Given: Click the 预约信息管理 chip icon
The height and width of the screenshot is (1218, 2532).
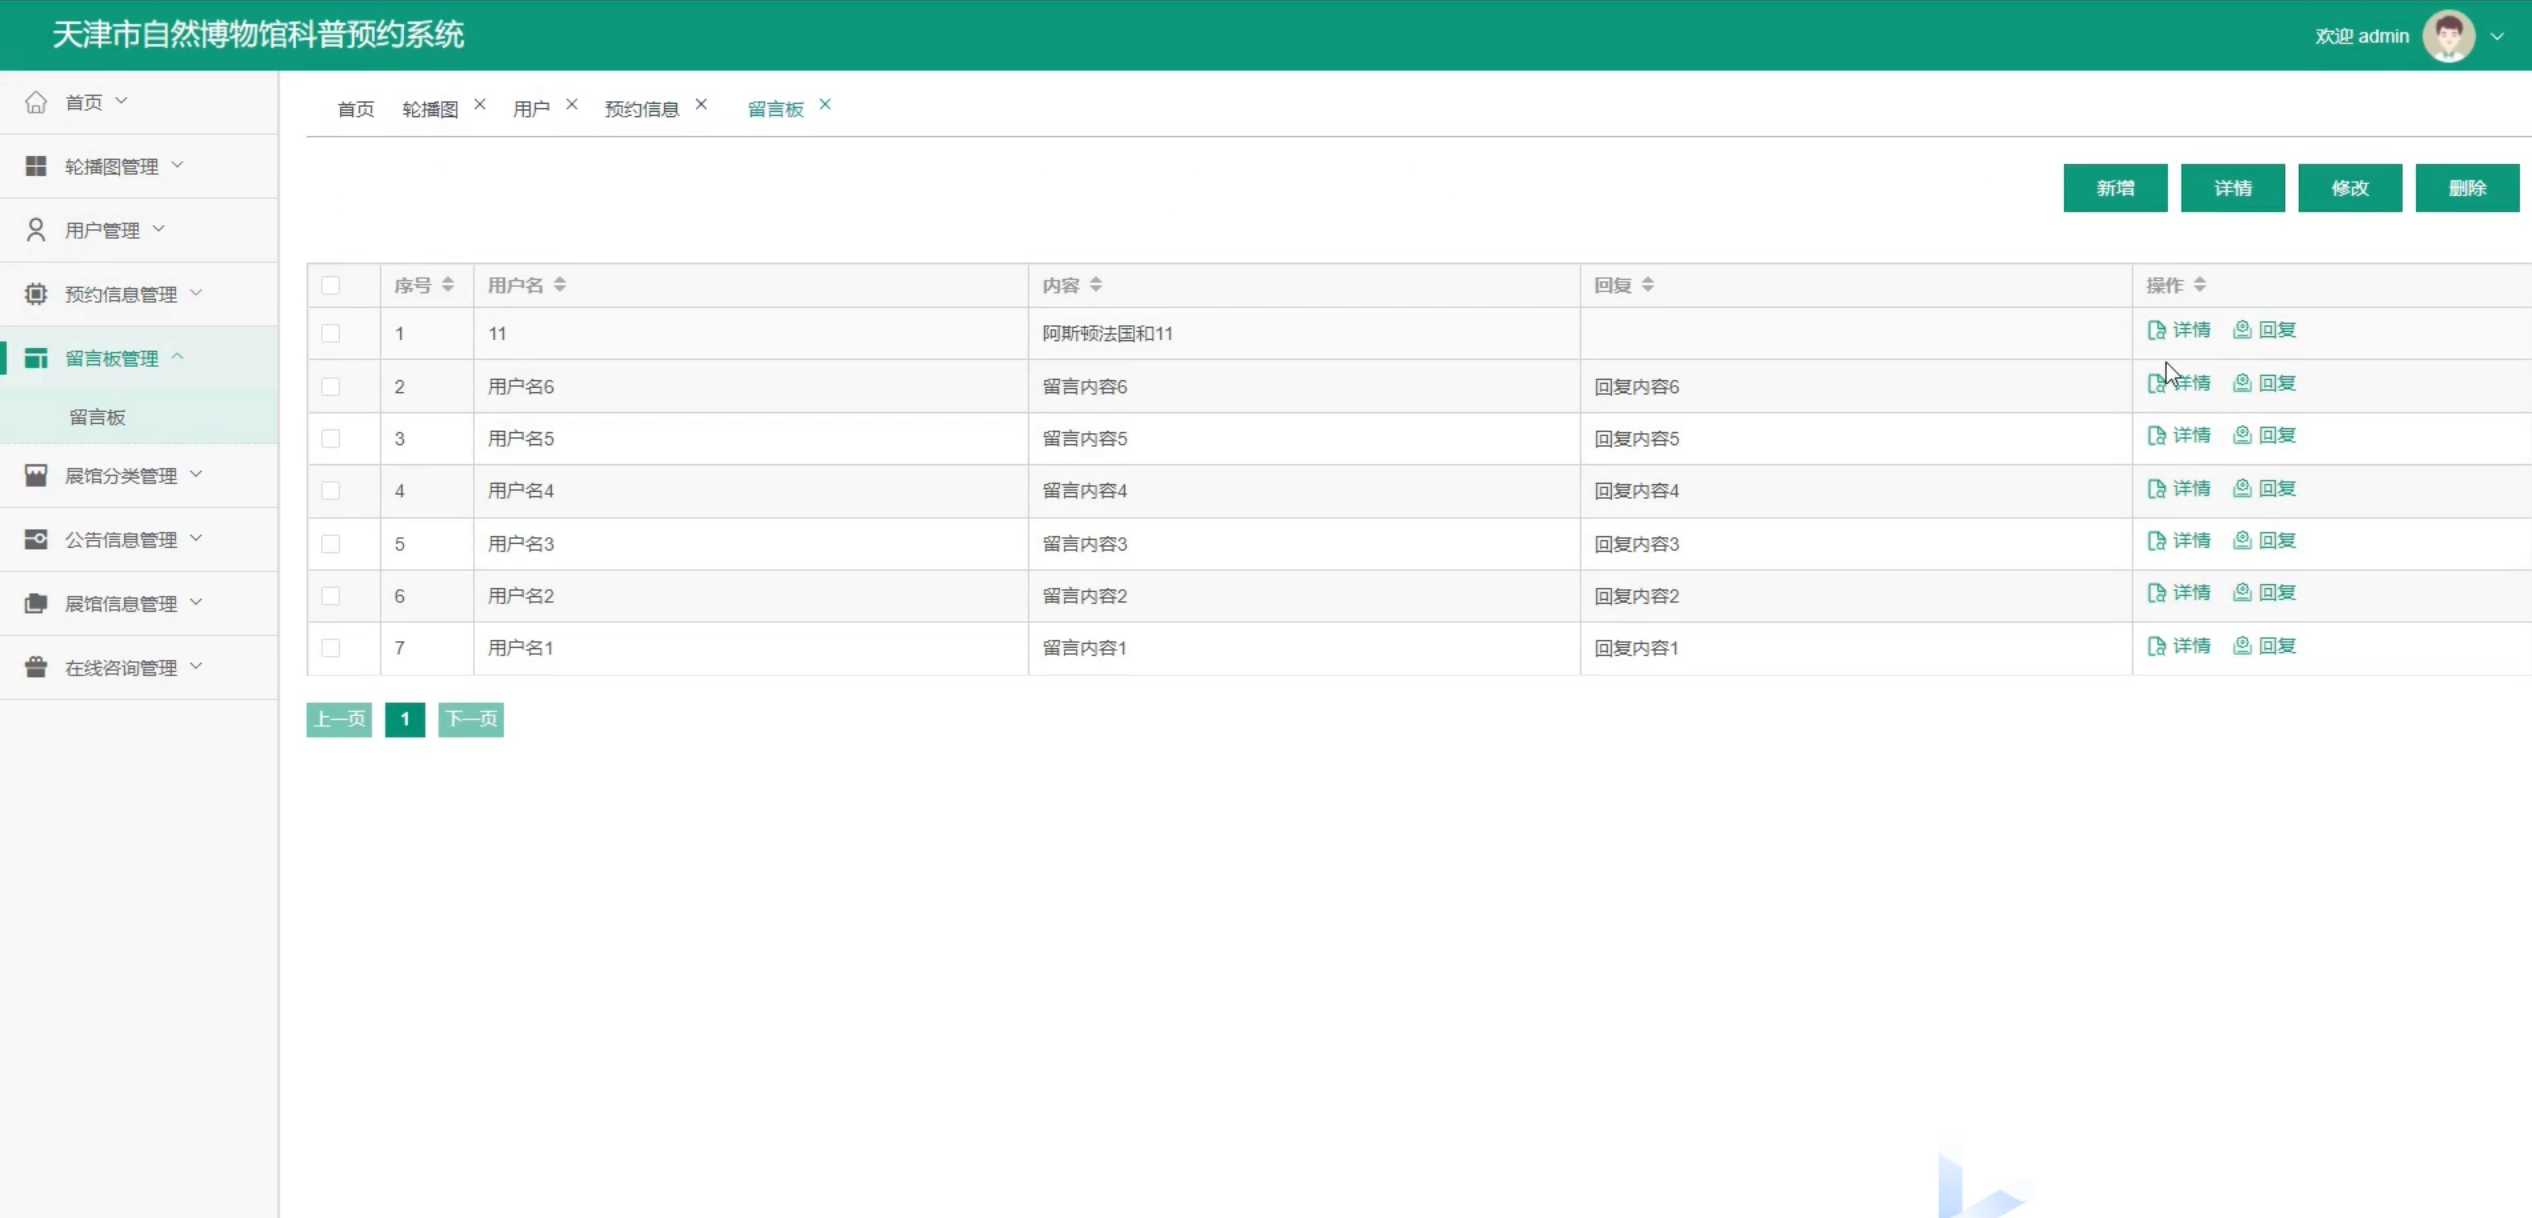Looking at the screenshot, I should tap(36, 294).
